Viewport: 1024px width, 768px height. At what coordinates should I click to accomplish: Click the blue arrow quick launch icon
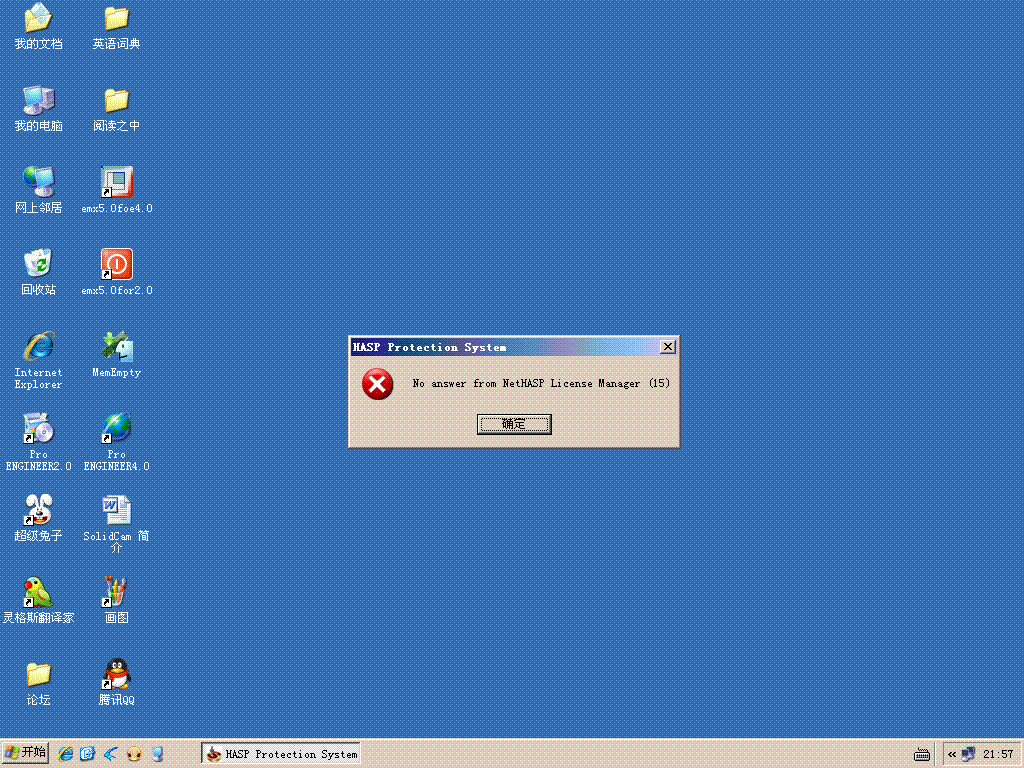pyautogui.click(x=111, y=754)
